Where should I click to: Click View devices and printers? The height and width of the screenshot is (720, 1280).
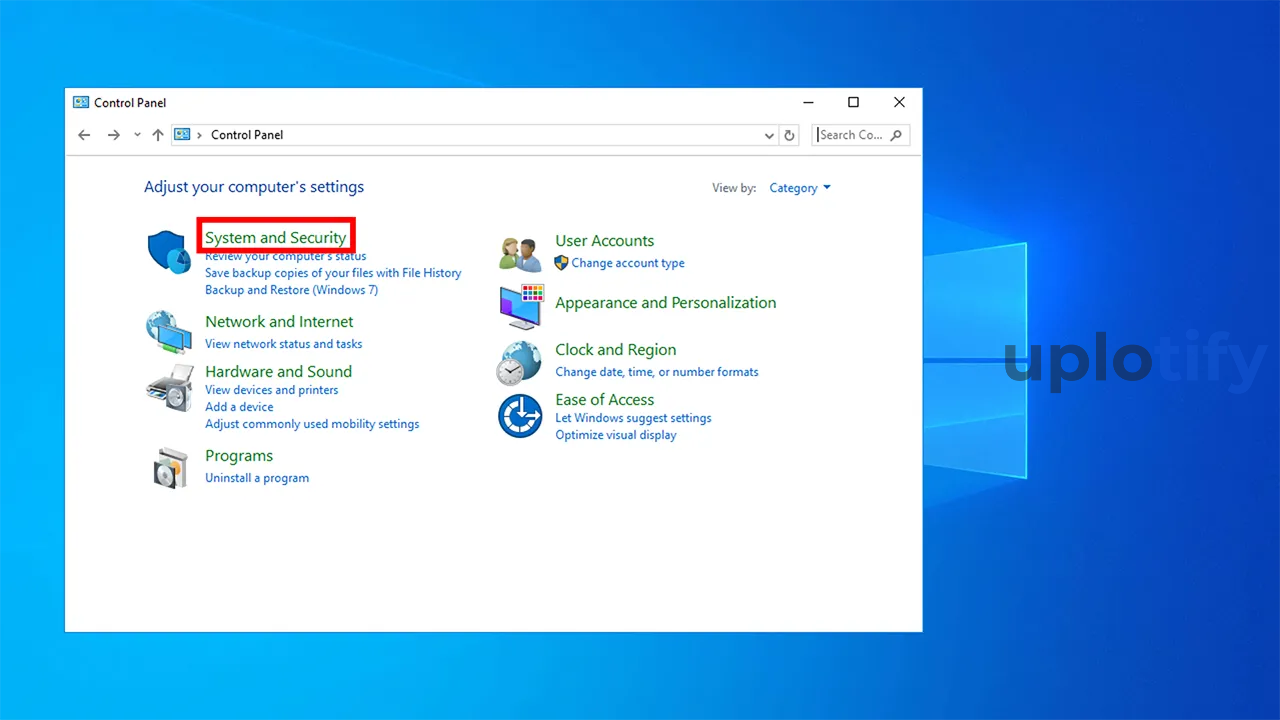click(x=271, y=390)
